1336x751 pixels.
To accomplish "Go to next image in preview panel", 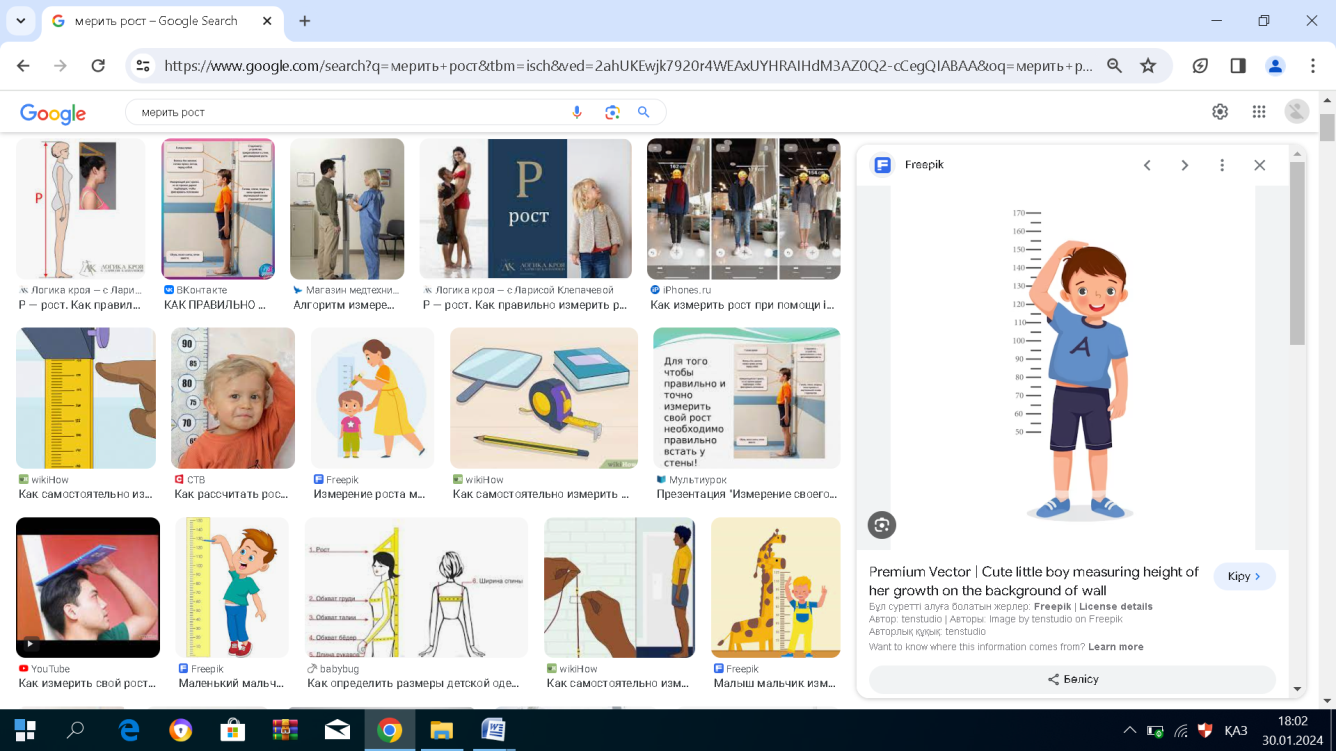I will (x=1185, y=165).
